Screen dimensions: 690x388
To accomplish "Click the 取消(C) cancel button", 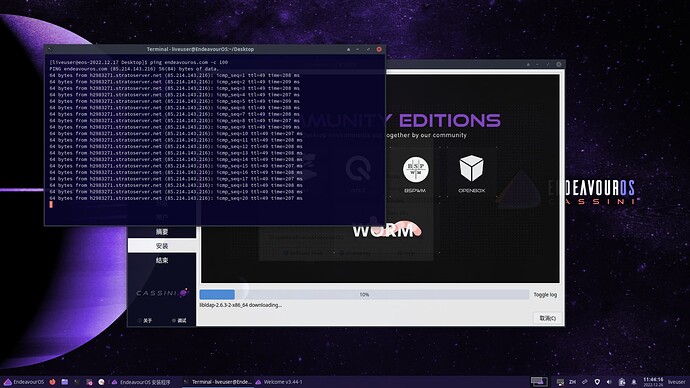I will click(x=548, y=318).
